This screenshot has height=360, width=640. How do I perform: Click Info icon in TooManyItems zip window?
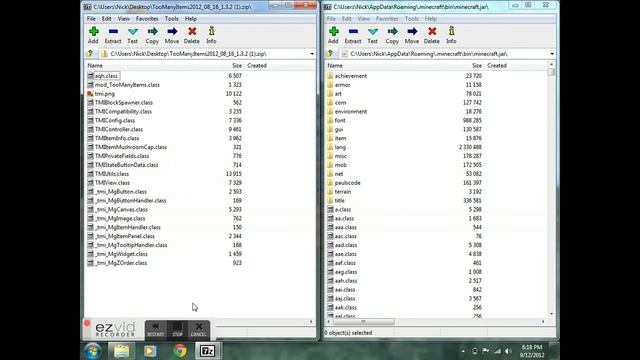tap(211, 31)
